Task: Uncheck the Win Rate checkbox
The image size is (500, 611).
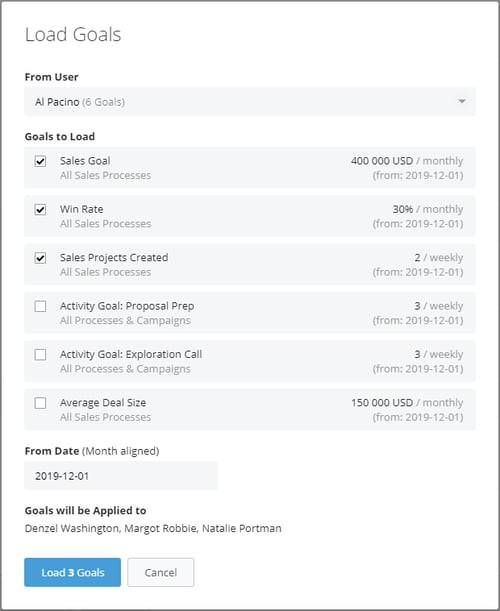Action: click(x=40, y=209)
